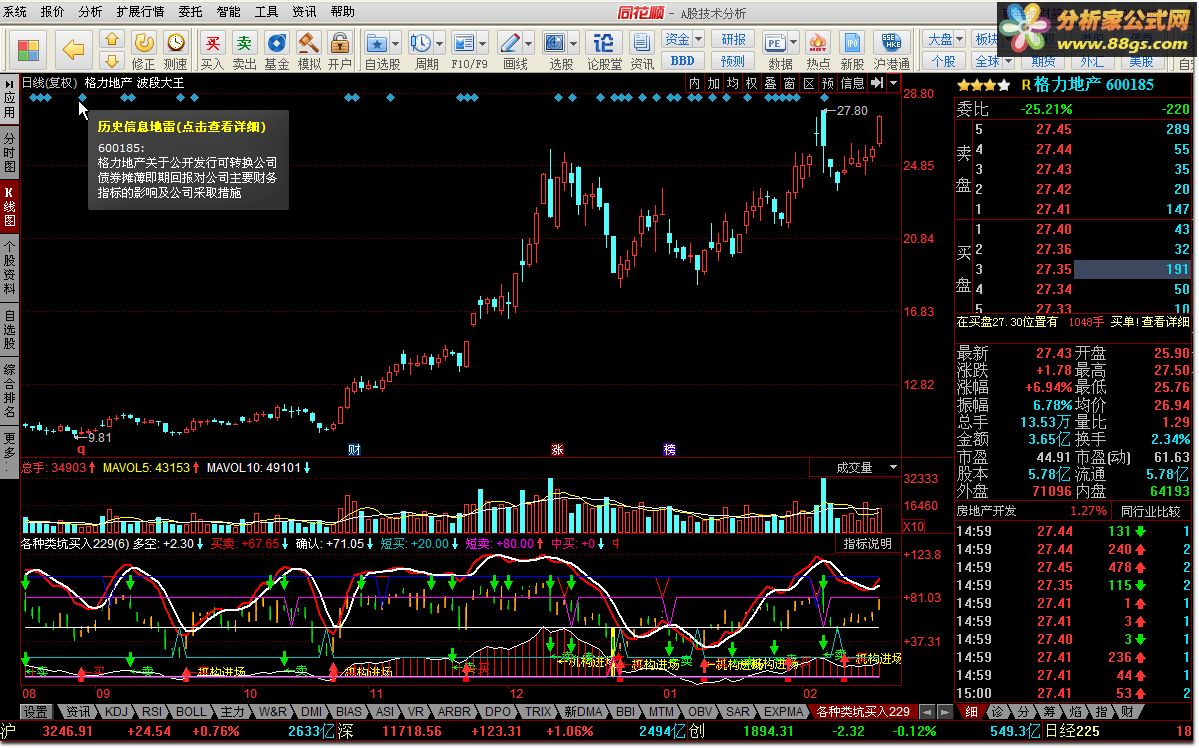The image size is (1199, 748).
Task: Expand the 画线 dropdown arrow
Action: tap(529, 44)
